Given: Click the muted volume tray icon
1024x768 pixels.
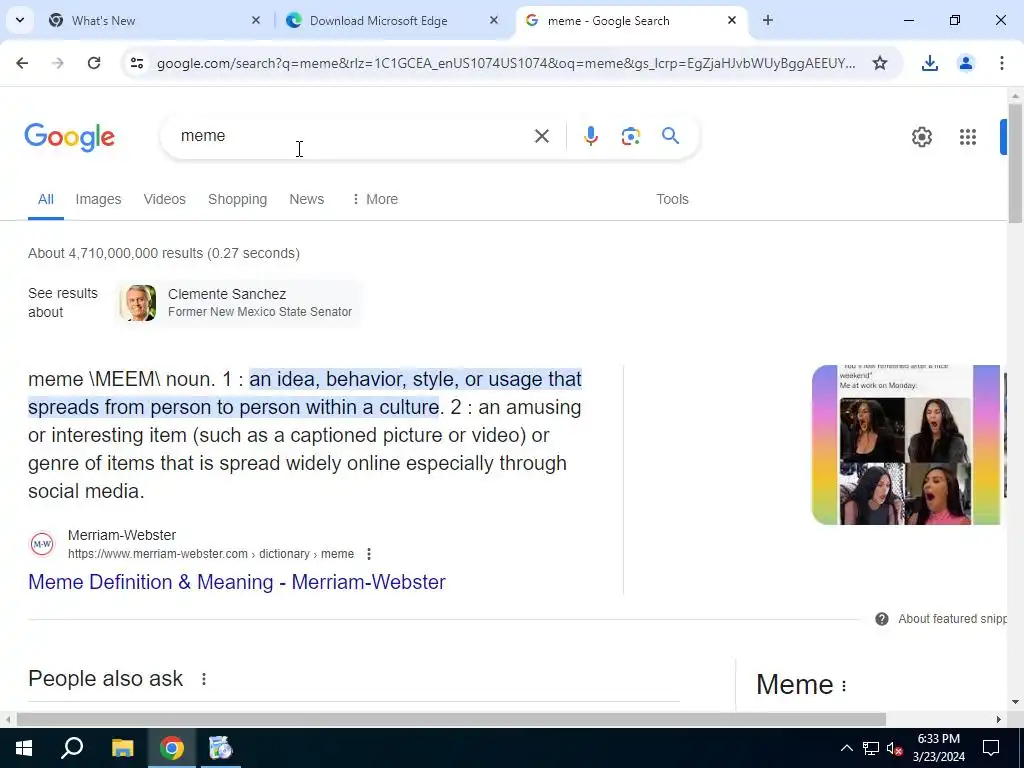Looking at the screenshot, I should coord(894,748).
